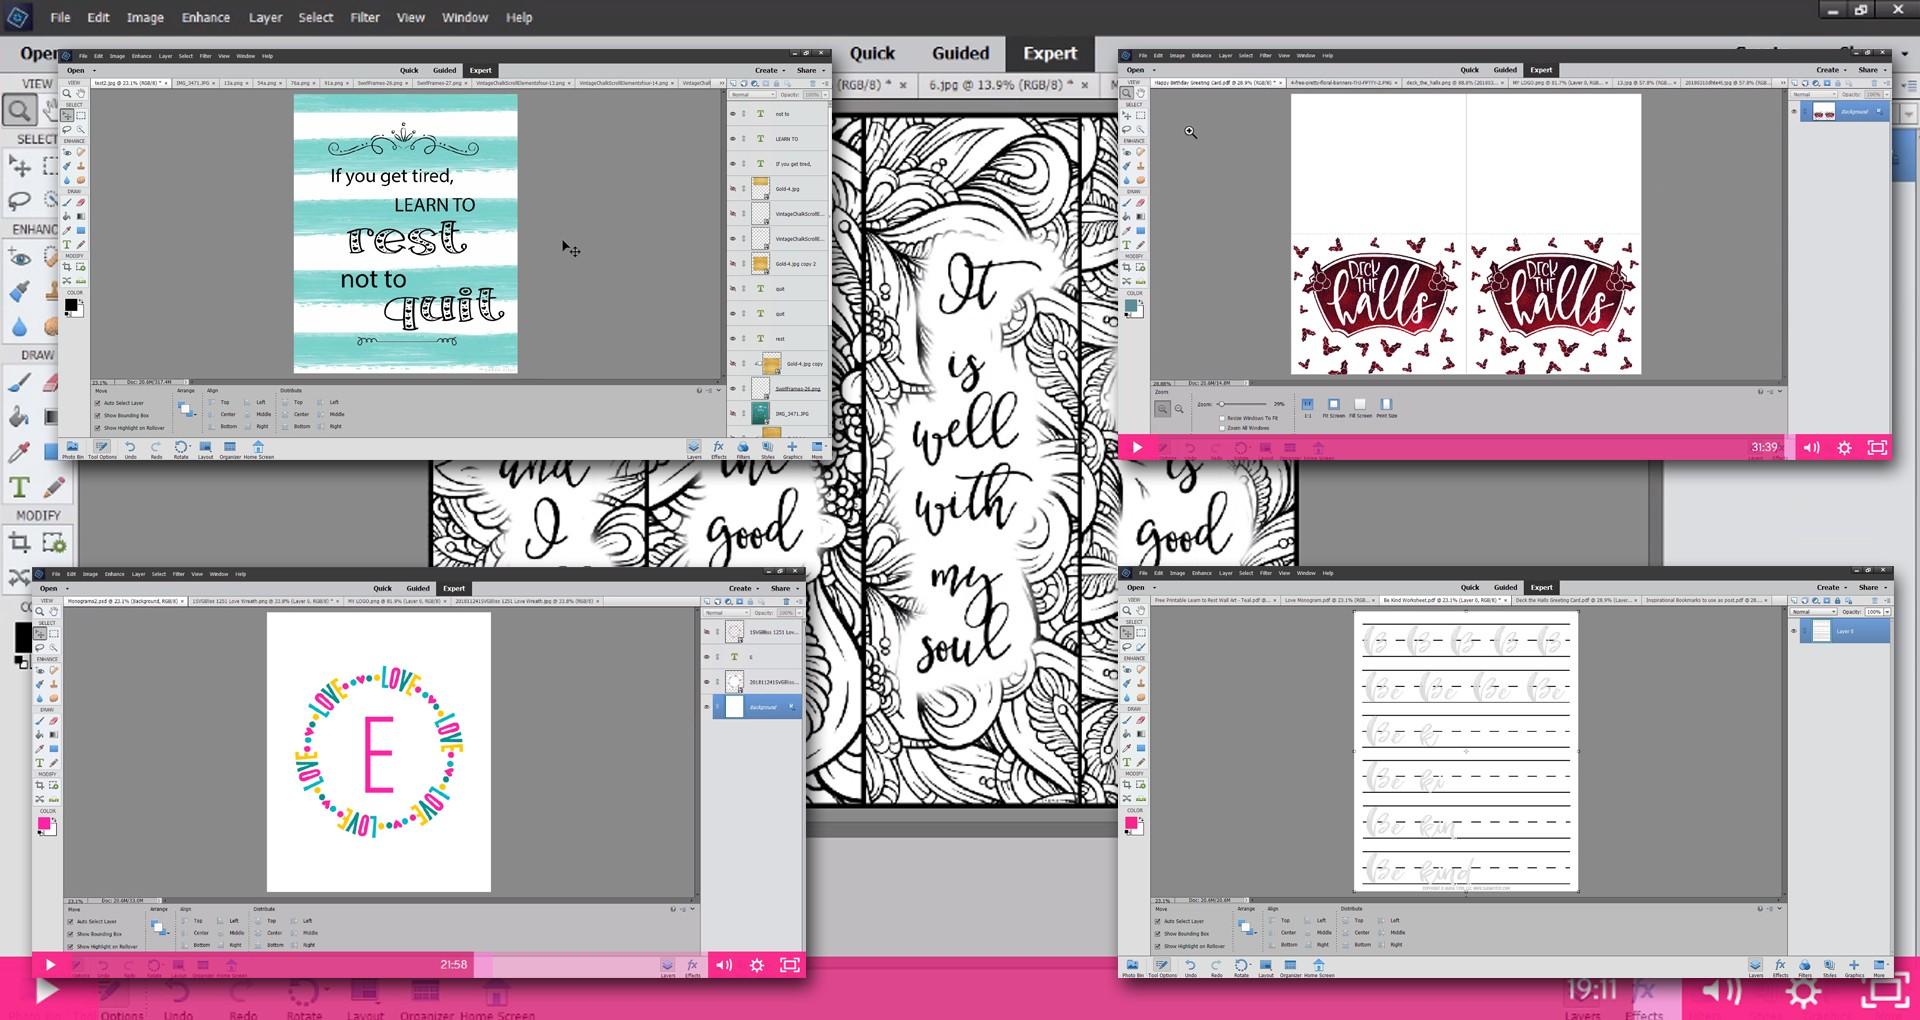1920x1020 pixels.
Task: Open Graphics panel in the teal quote window
Action: 792,449
